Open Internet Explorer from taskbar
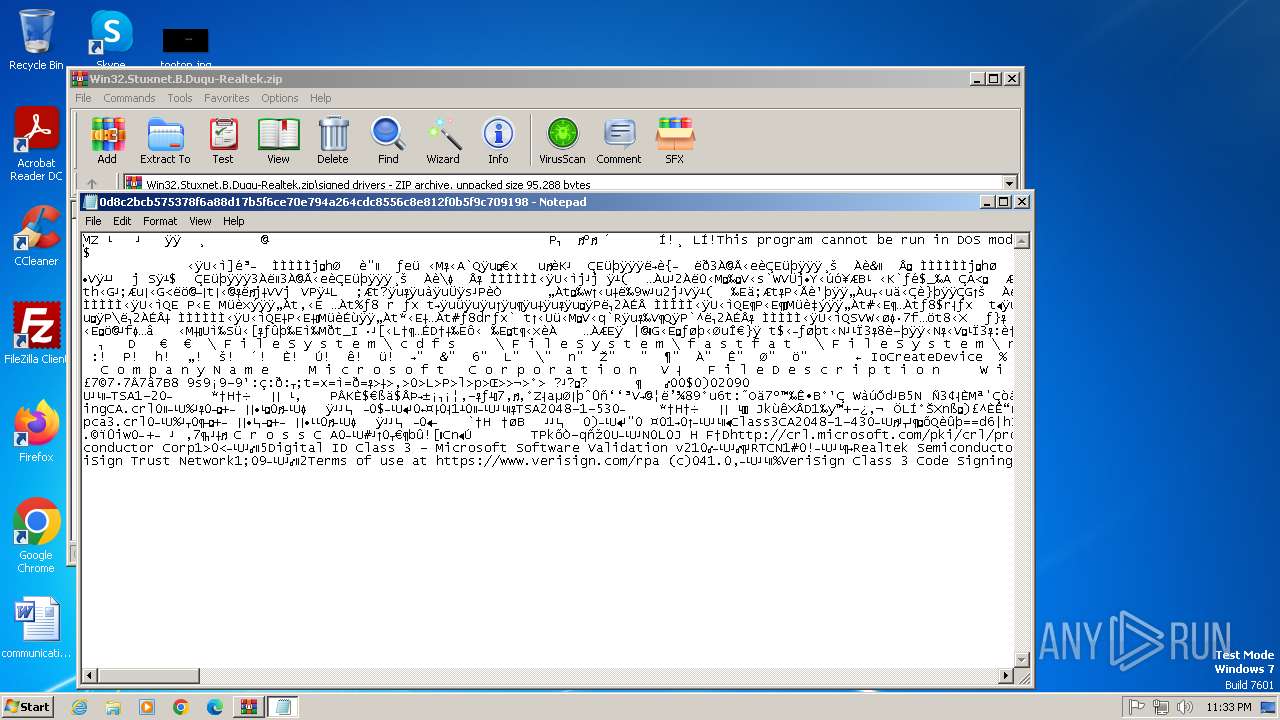This screenshot has width=1280, height=720. point(79,707)
